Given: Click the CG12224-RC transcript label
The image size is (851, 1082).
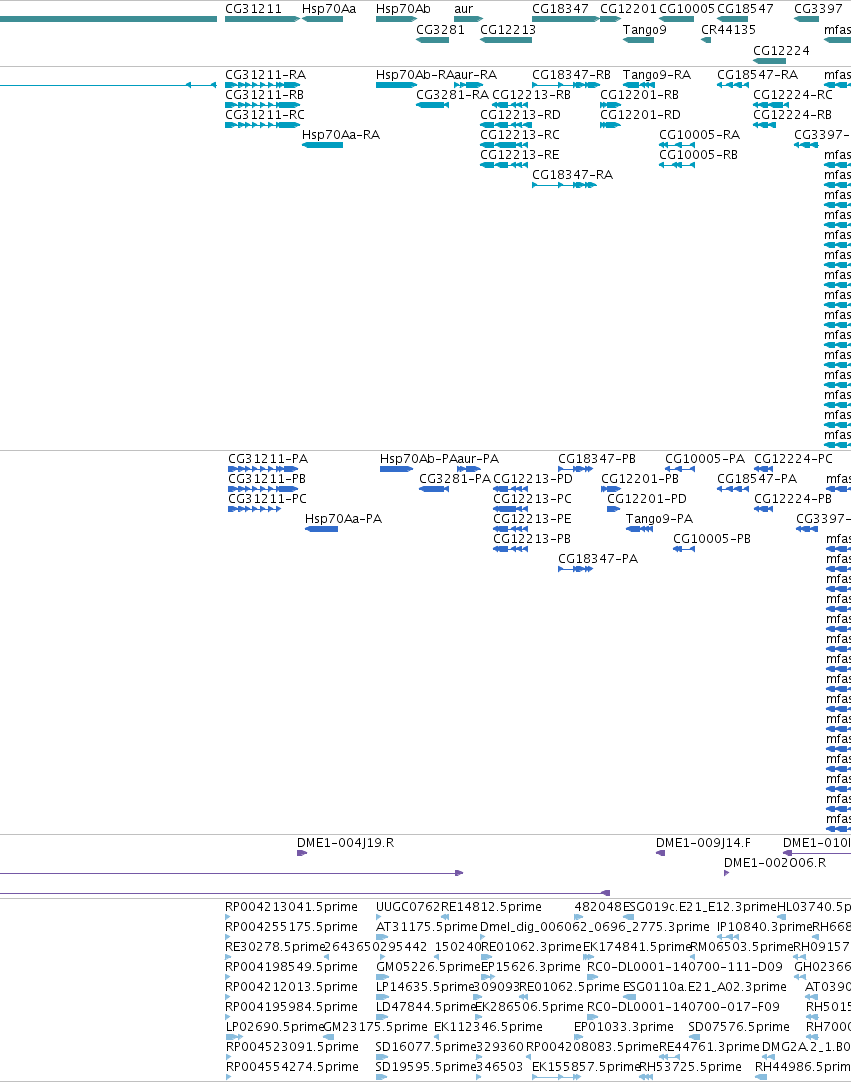Looking at the screenshot, I should click(793, 95).
